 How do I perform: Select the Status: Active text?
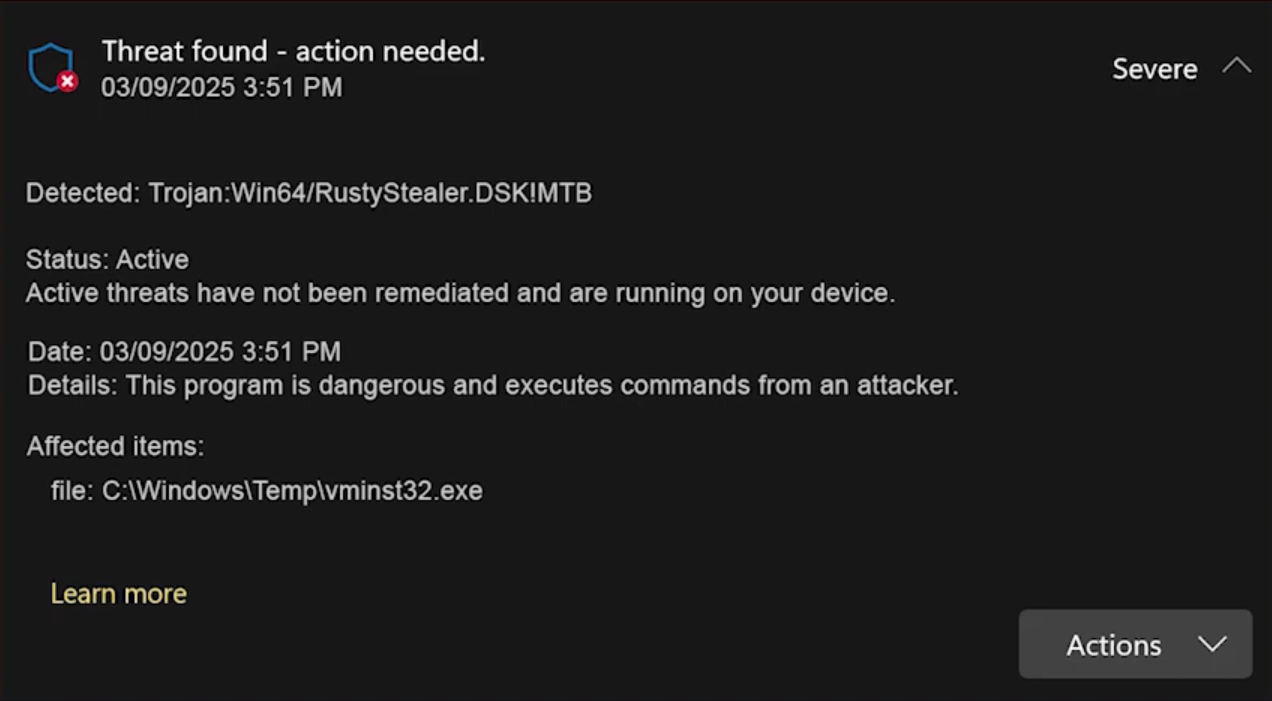pyautogui.click(x=107, y=259)
